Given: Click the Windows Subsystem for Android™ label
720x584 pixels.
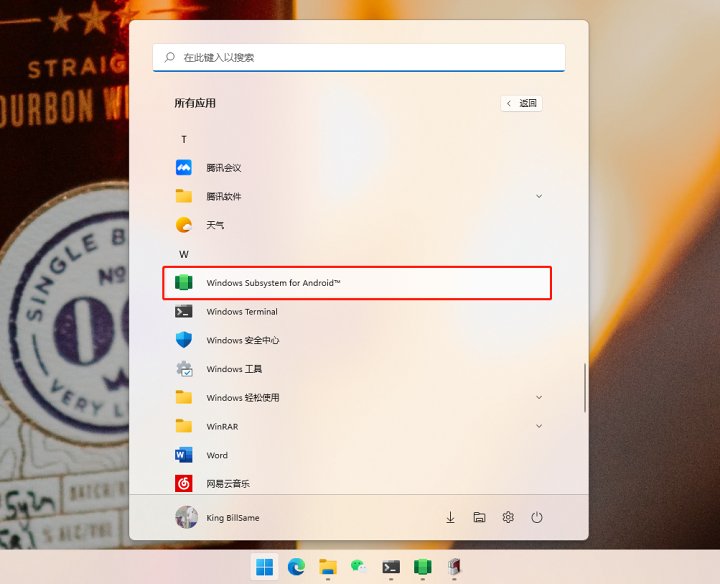Looking at the screenshot, I should point(273,283).
